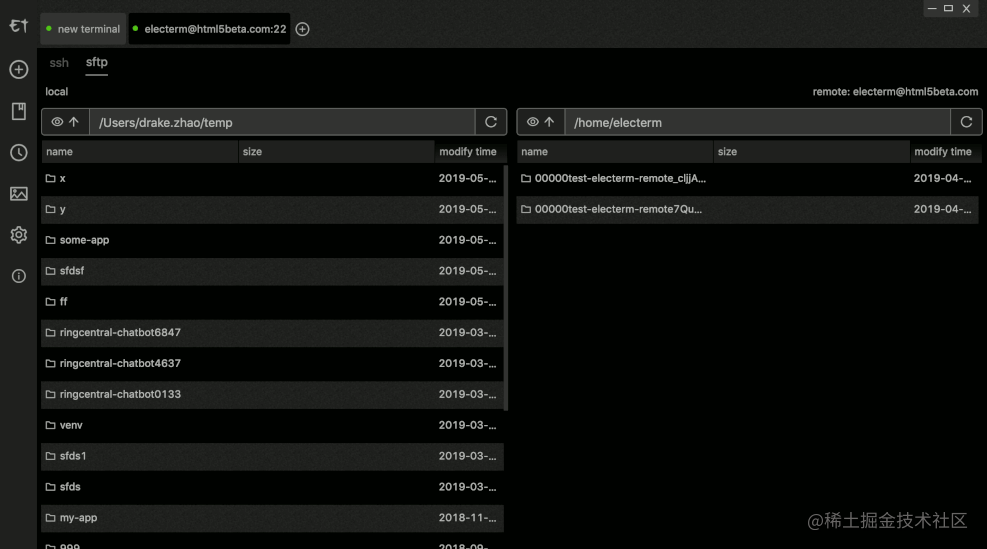Open new connection plus icon in sidebar
Viewport: 987px width, 549px height.
(x=19, y=69)
